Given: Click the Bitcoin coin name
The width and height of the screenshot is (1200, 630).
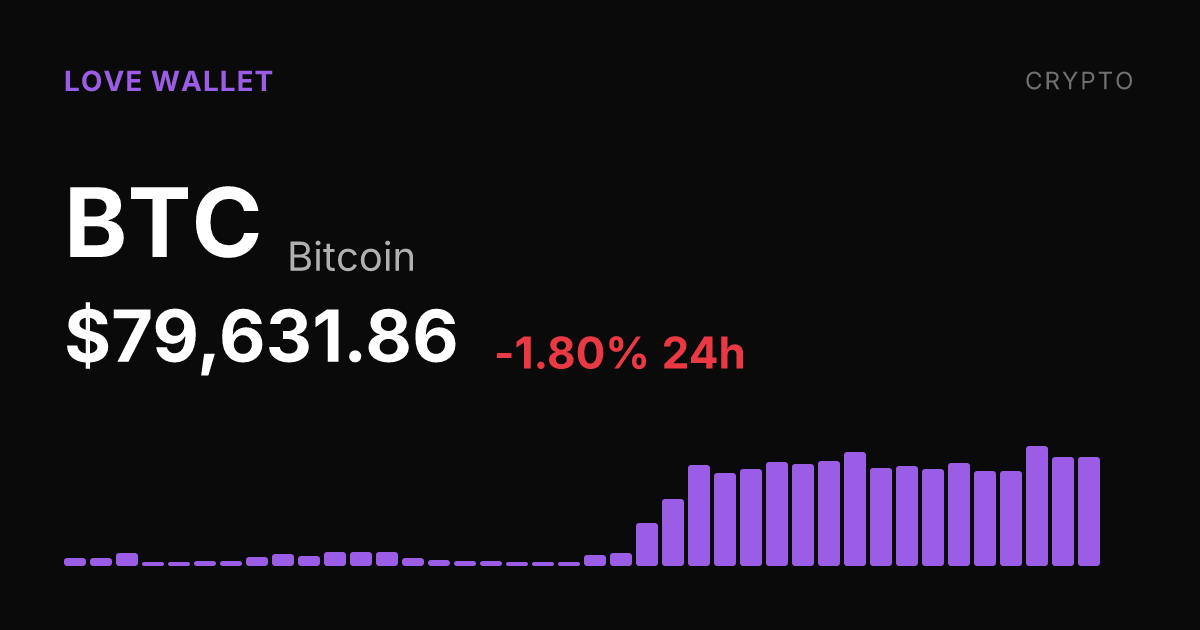Looking at the screenshot, I should click(351, 257).
